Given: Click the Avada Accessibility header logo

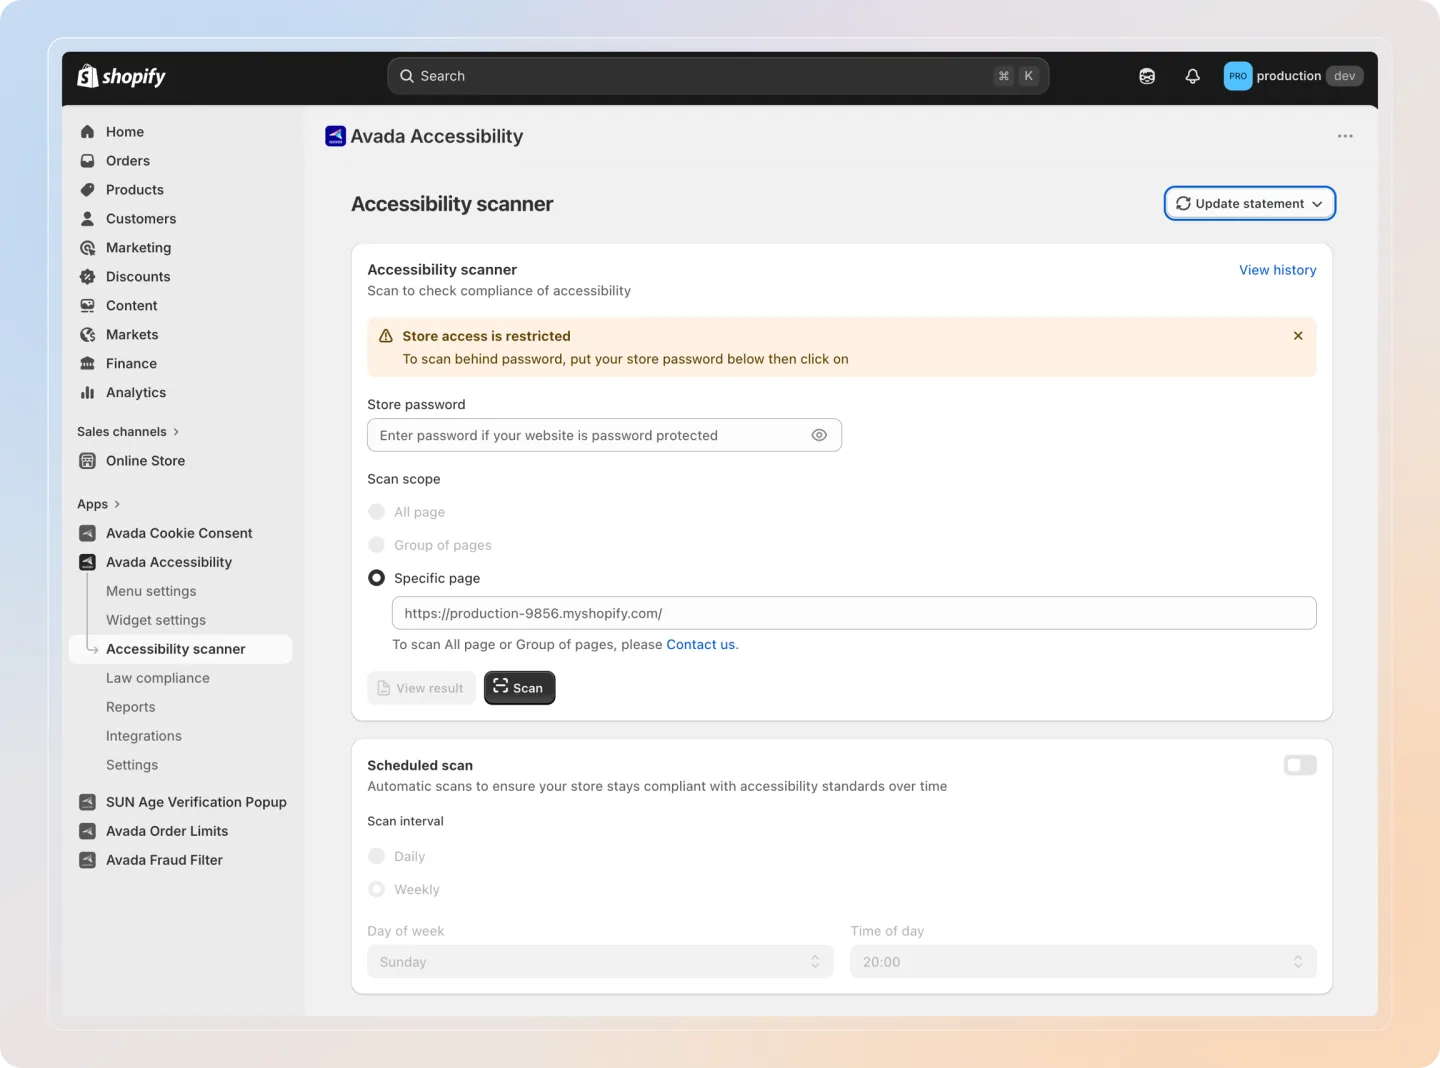Looking at the screenshot, I should point(335,136).
